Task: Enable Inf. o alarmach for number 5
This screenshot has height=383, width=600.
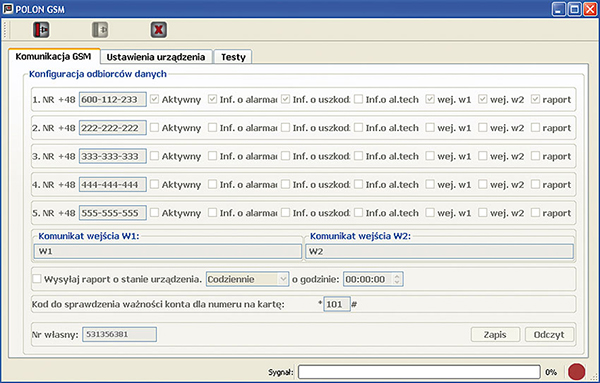Action: [x=212, y=212]
